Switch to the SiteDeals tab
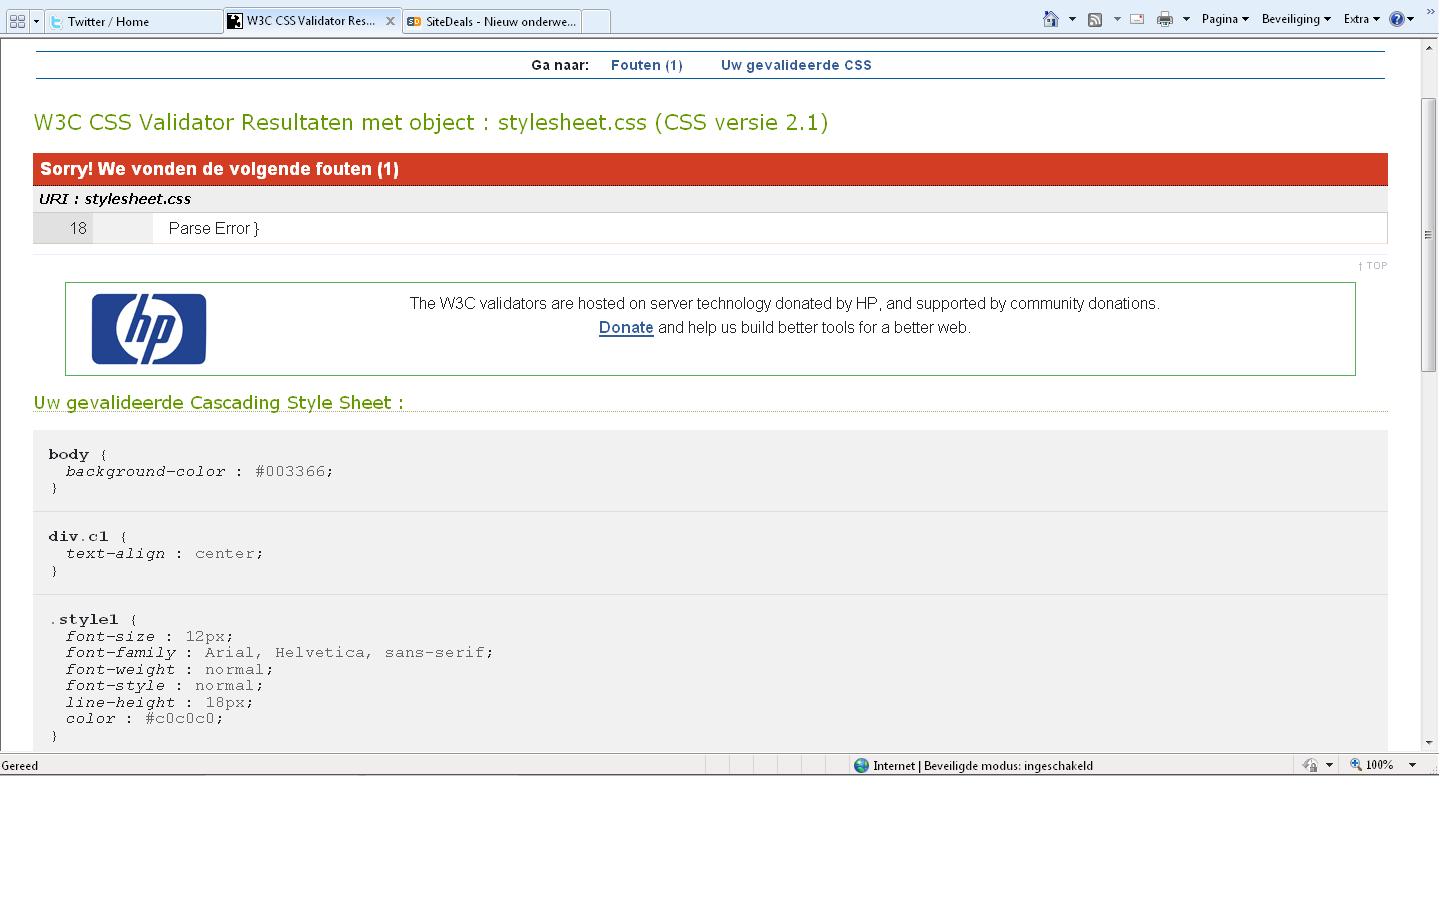Viewport: 1440px width, 900px height. coord(491,21)
